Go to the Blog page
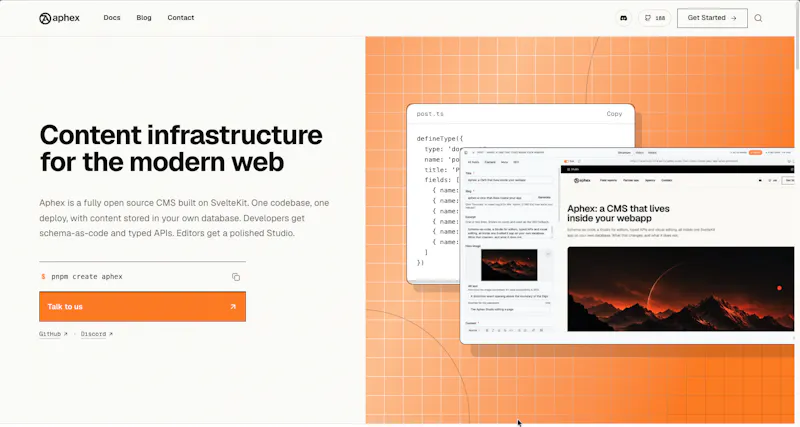800x427 pixels. coord(144,17)
